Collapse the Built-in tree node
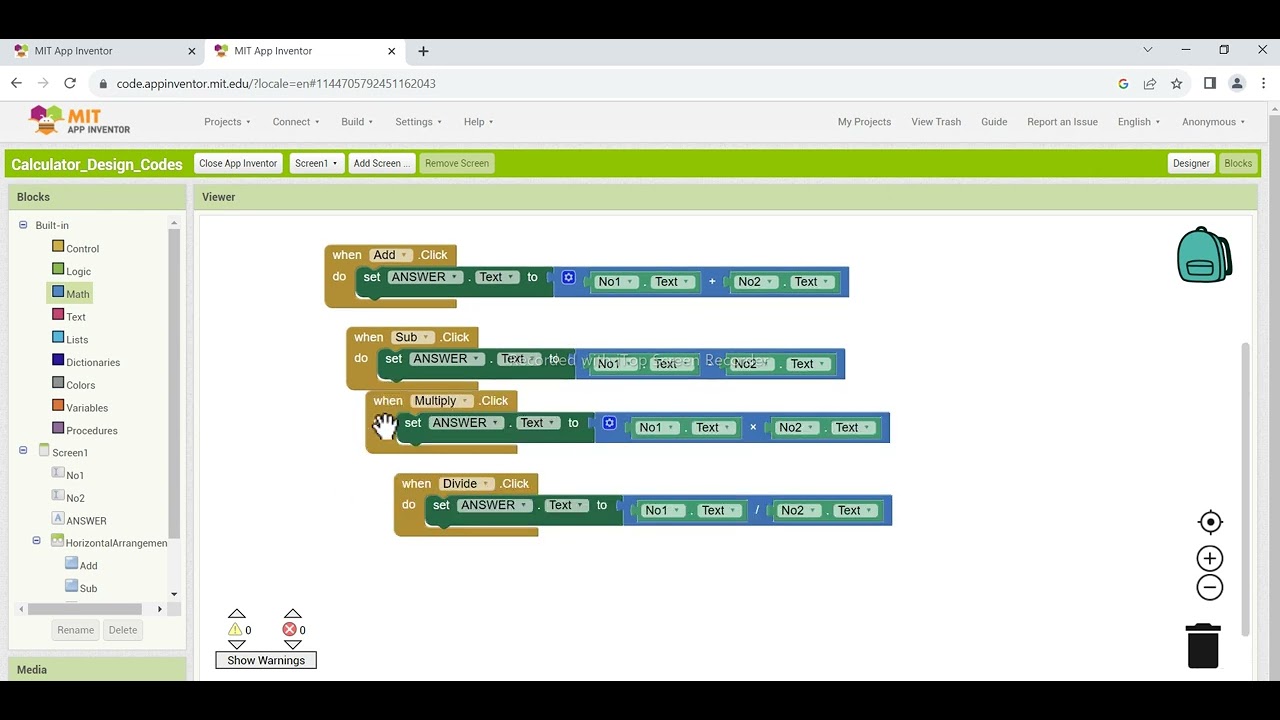1280x720 pixels. coord(23,225)
